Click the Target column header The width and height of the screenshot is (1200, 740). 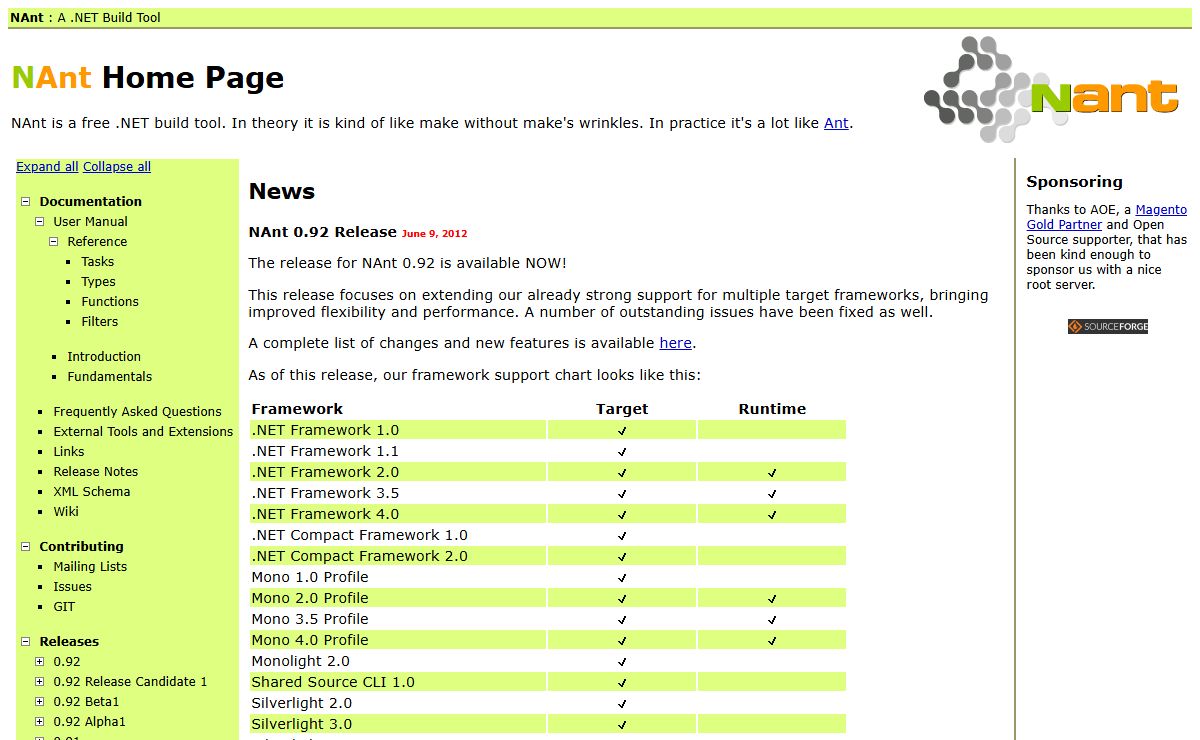(x=622, y=409)
